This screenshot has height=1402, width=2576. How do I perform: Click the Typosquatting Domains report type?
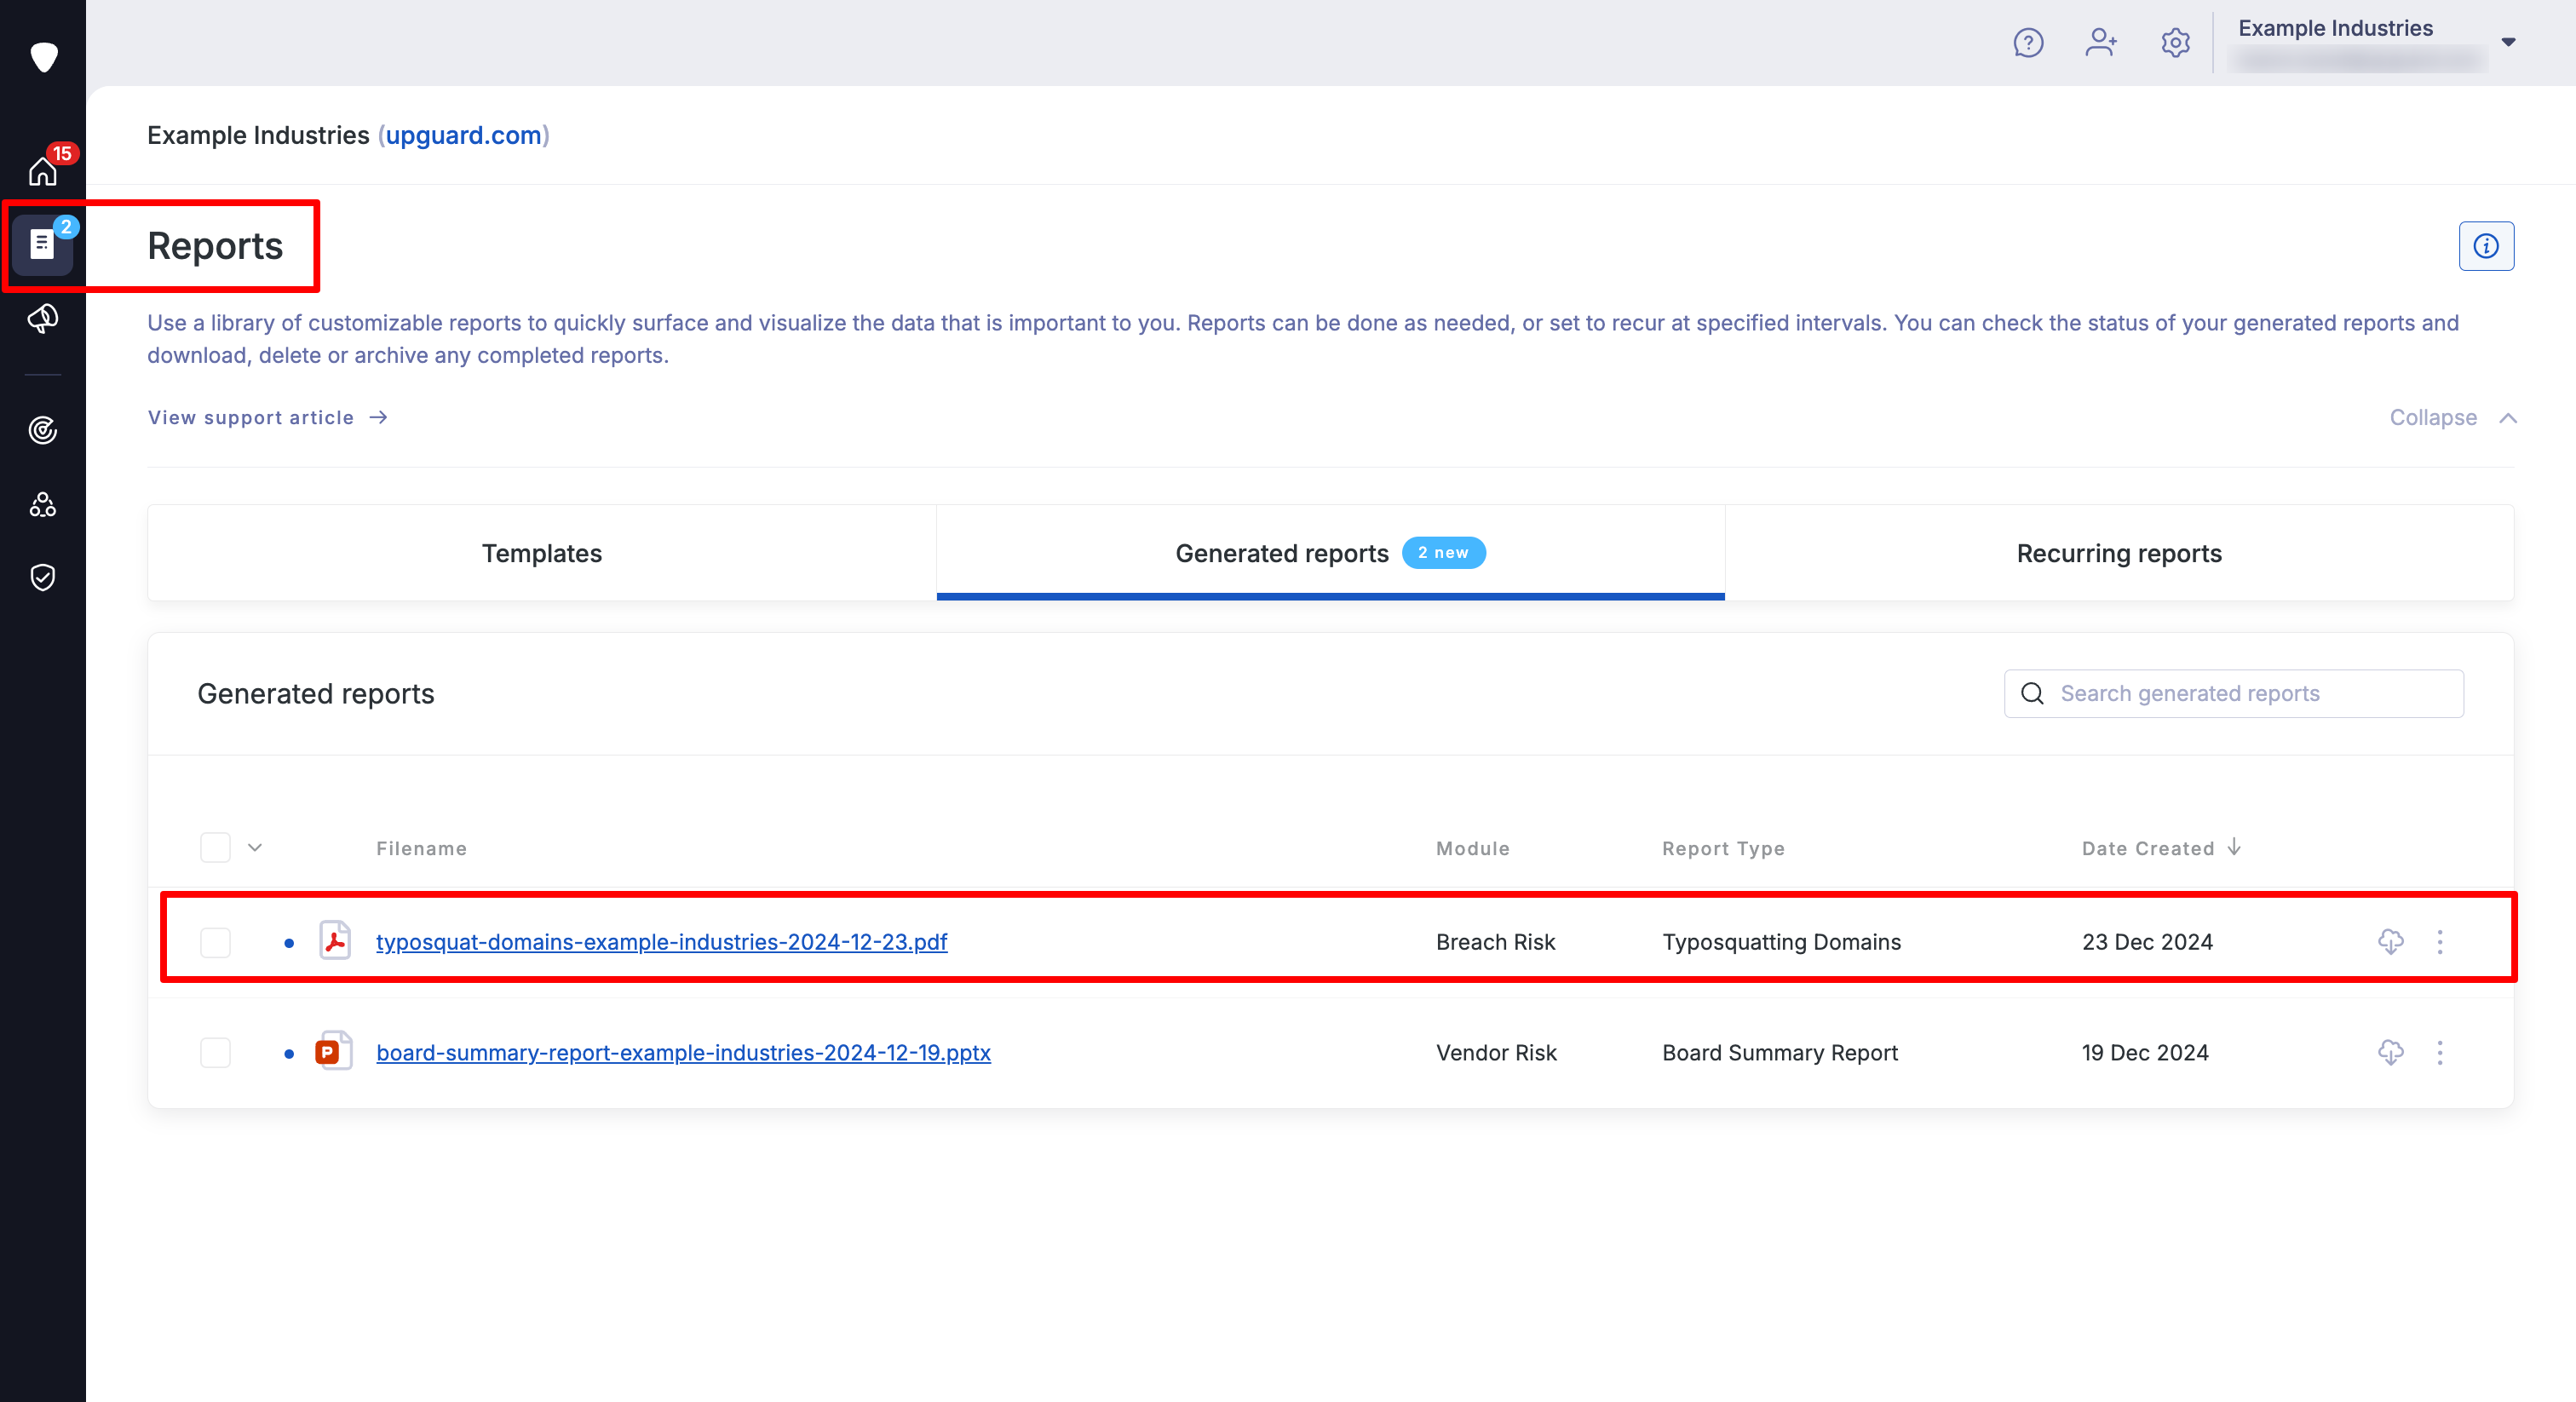[x=1781, y=942]
